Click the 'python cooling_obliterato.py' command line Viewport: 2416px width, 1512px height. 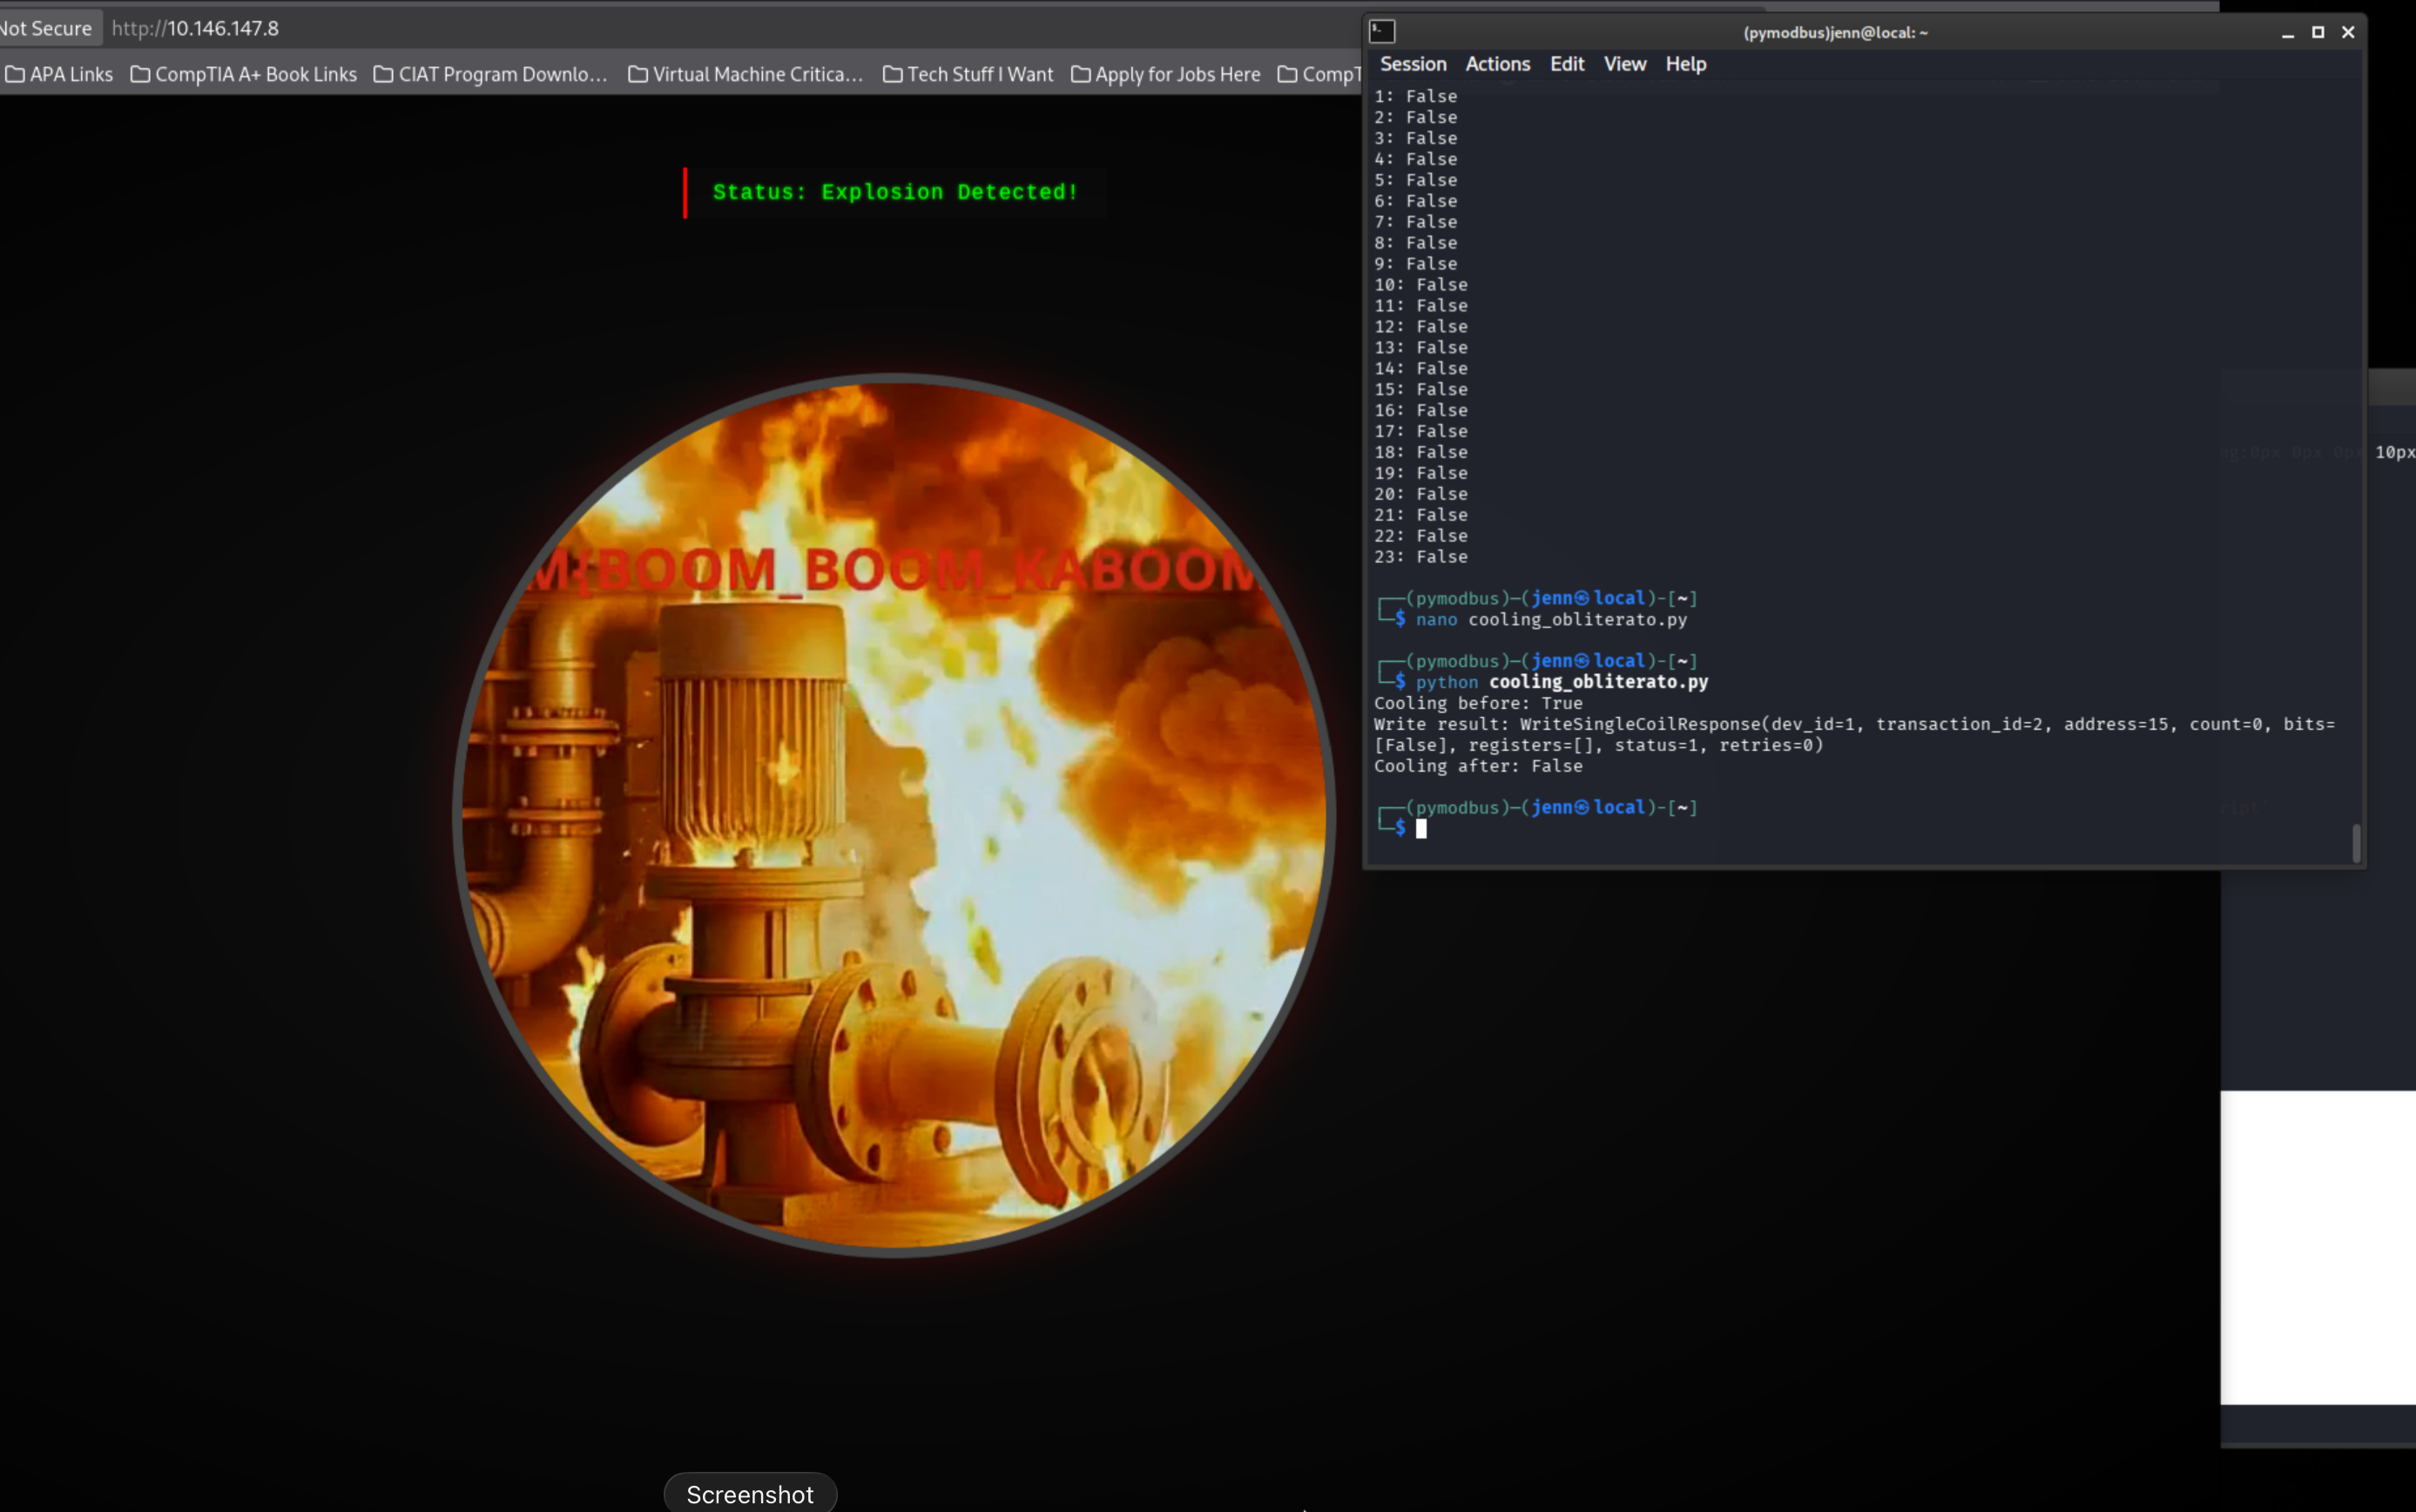(x=1562, y=682)
